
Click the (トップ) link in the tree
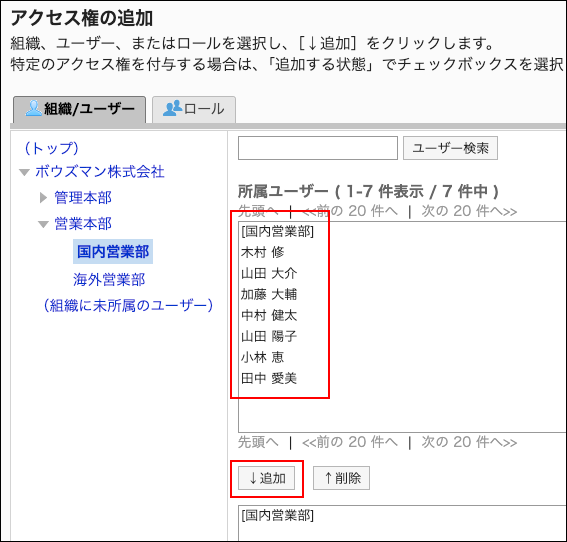[51, 148]
